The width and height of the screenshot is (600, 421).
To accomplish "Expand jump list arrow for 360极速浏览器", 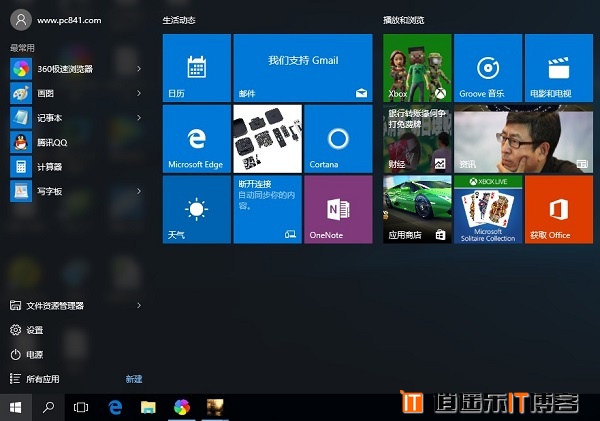I will [x=139, y=69].
